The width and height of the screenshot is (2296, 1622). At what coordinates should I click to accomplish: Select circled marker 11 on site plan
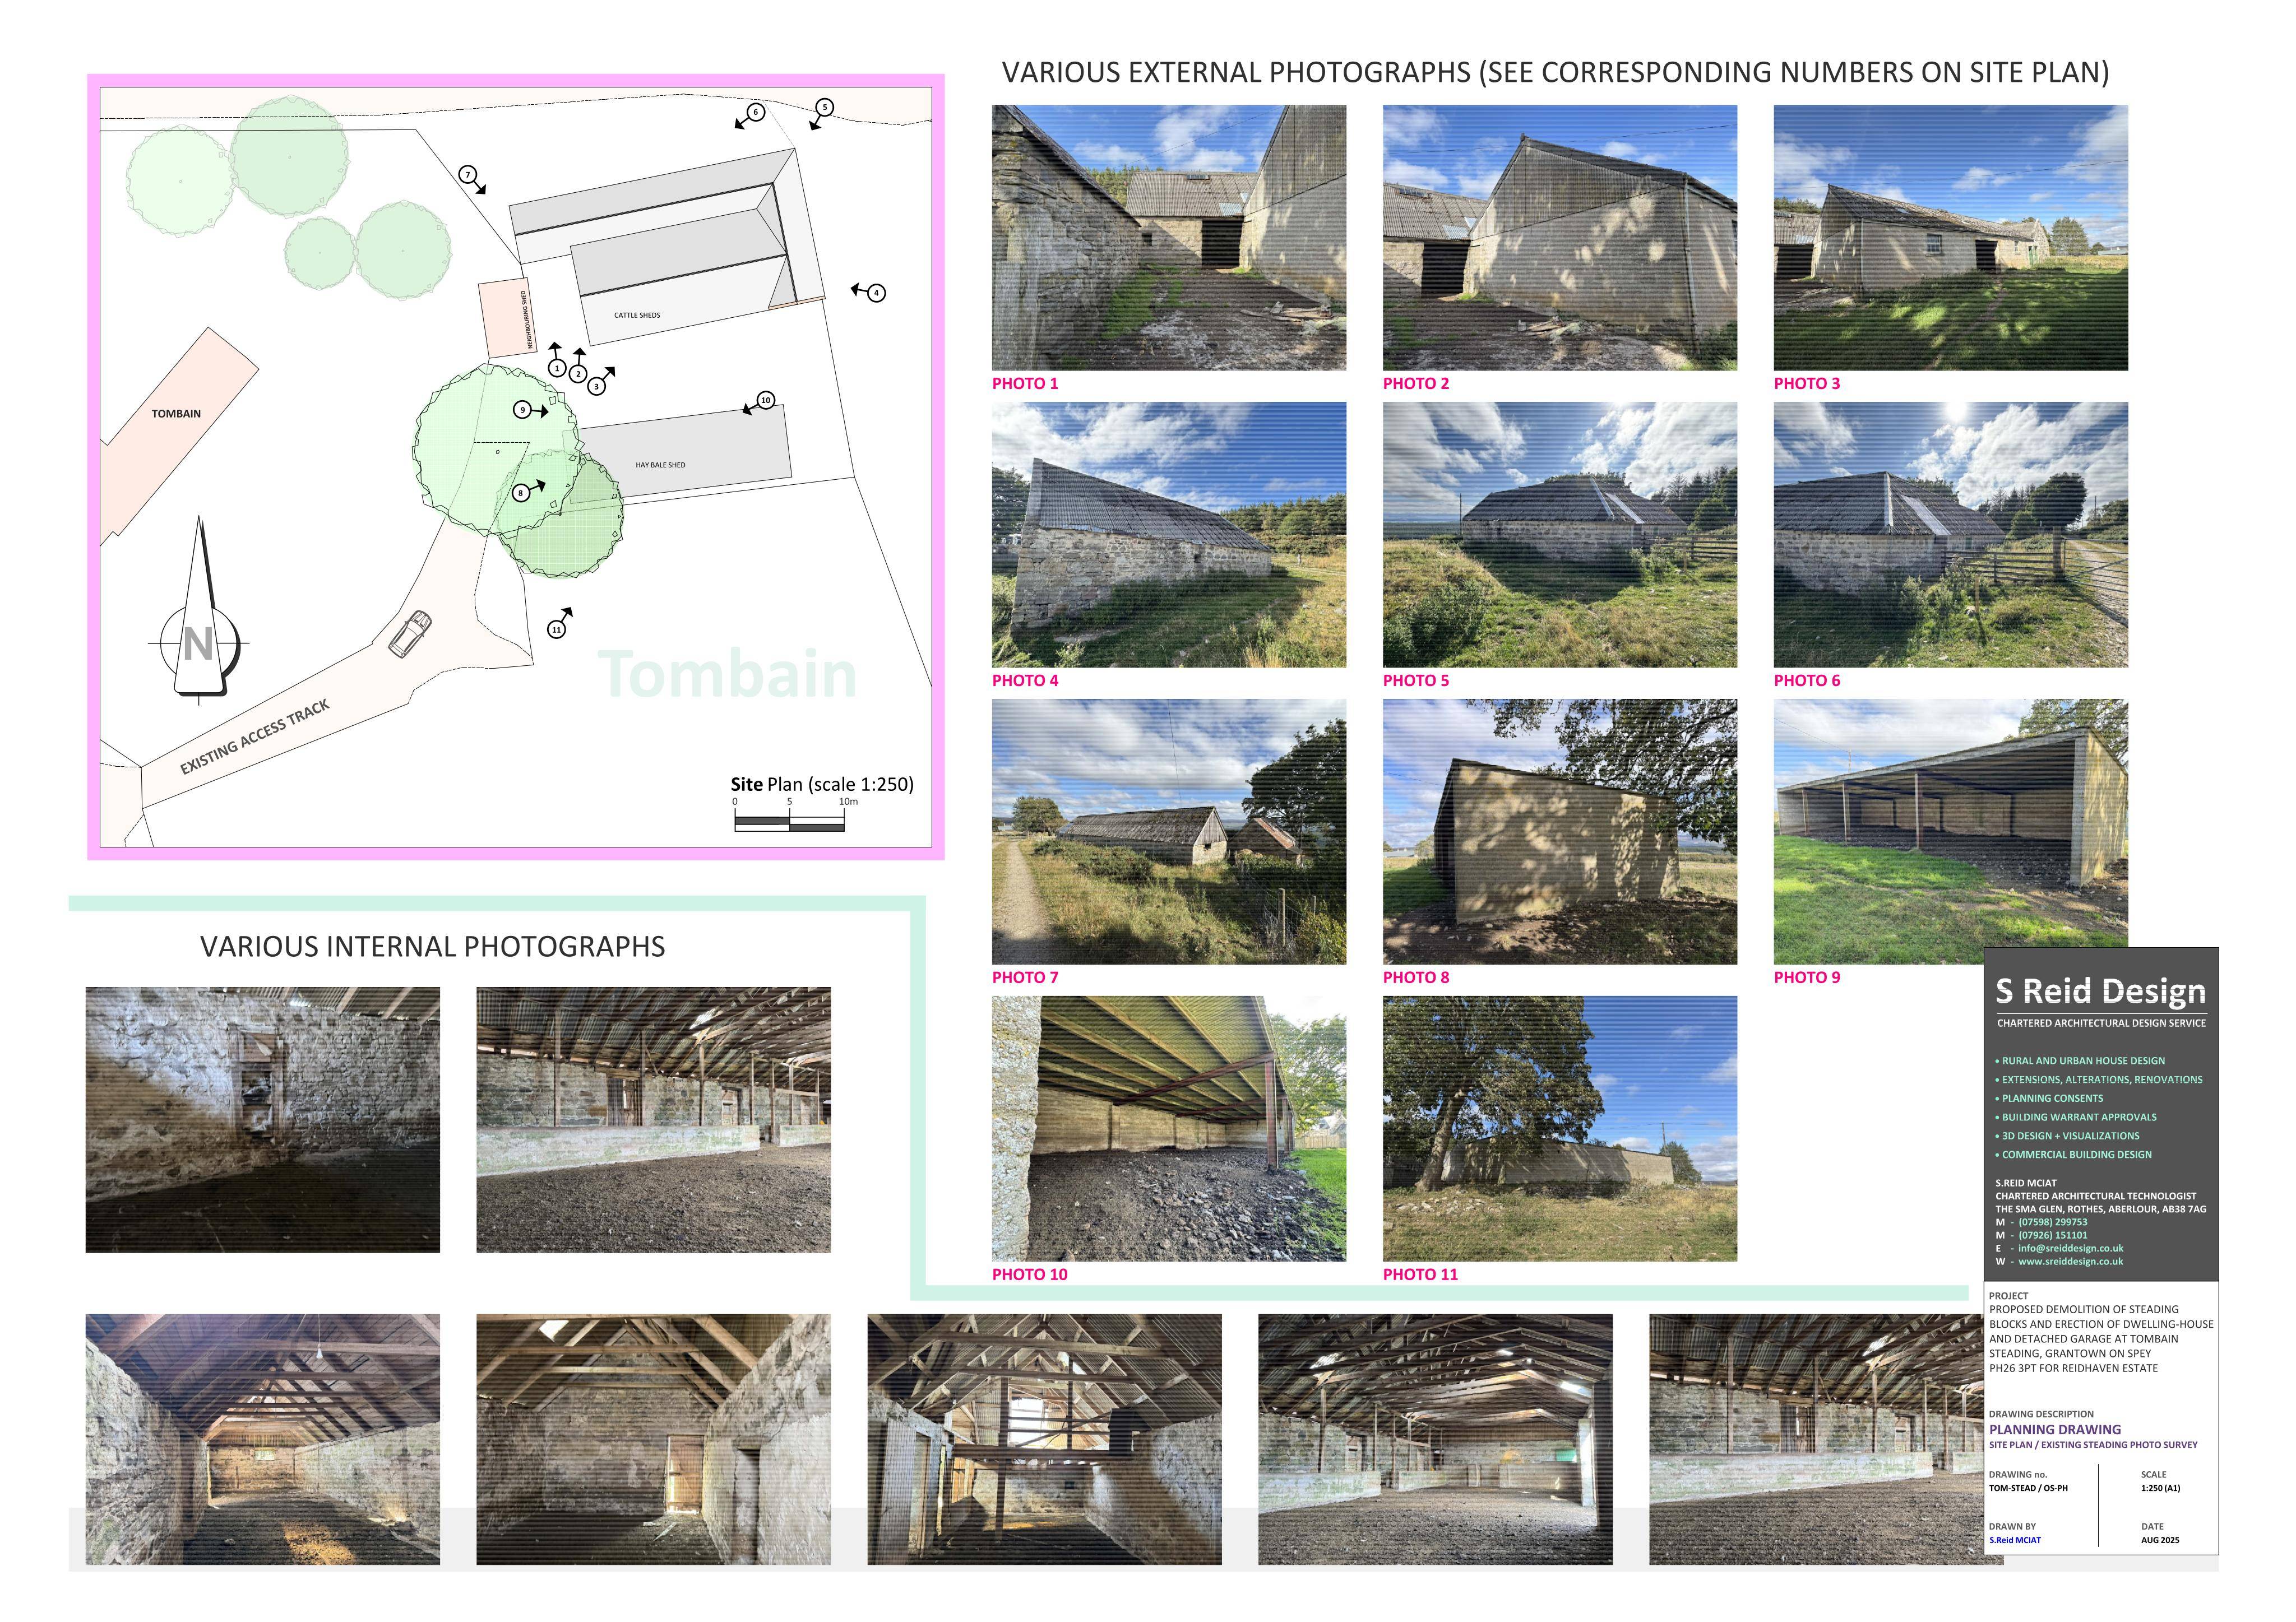click(x=557, y=629)
